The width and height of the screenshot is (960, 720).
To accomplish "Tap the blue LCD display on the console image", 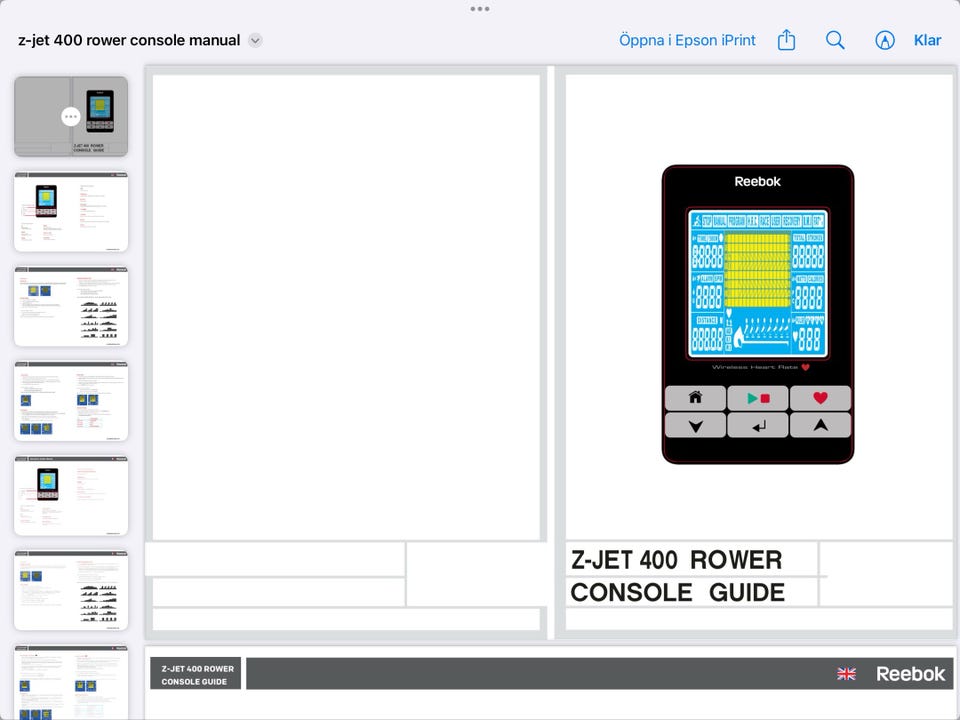I will click(758, 283).
